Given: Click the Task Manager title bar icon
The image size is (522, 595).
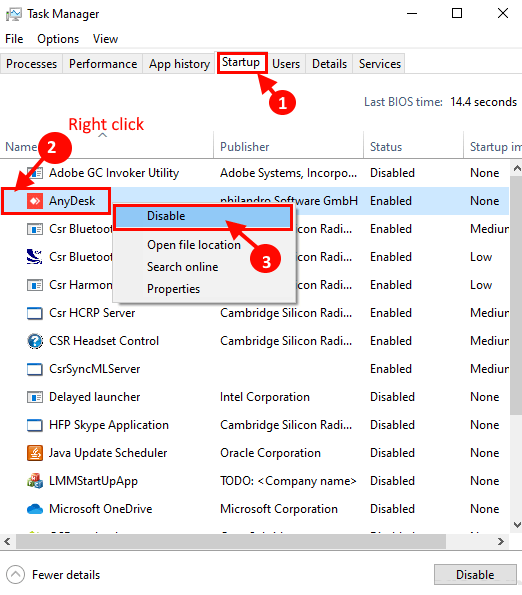Looking at the screenshot, I should pos(14,14).
